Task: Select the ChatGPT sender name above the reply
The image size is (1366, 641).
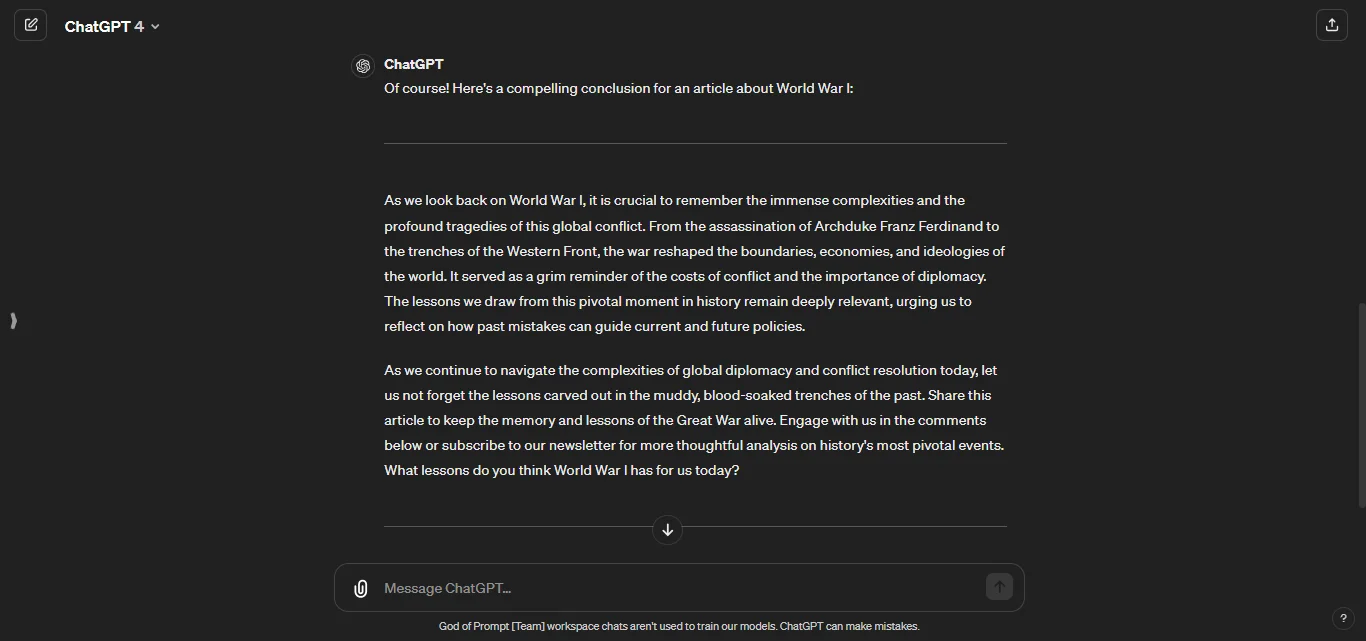Action: pos(413,64)
